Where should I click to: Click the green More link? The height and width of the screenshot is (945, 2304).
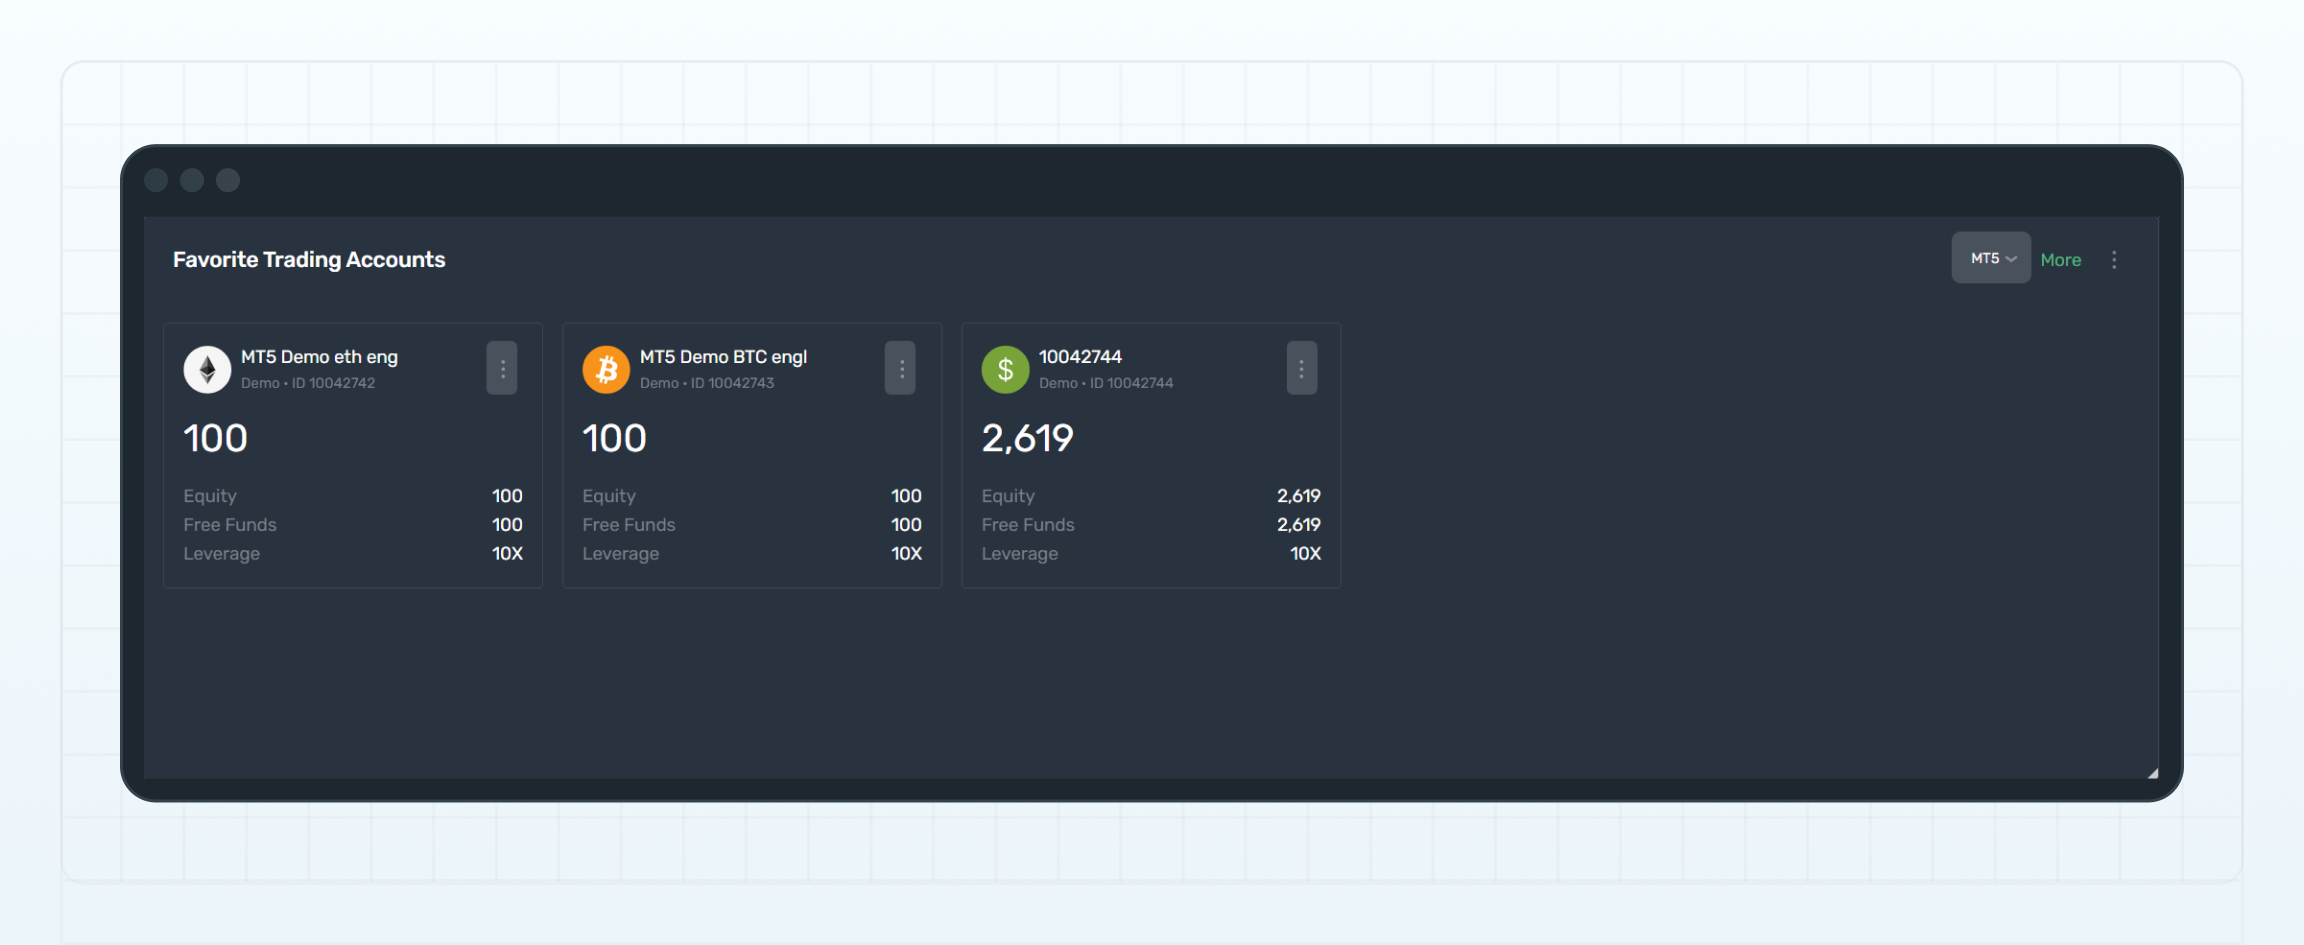2061,260
